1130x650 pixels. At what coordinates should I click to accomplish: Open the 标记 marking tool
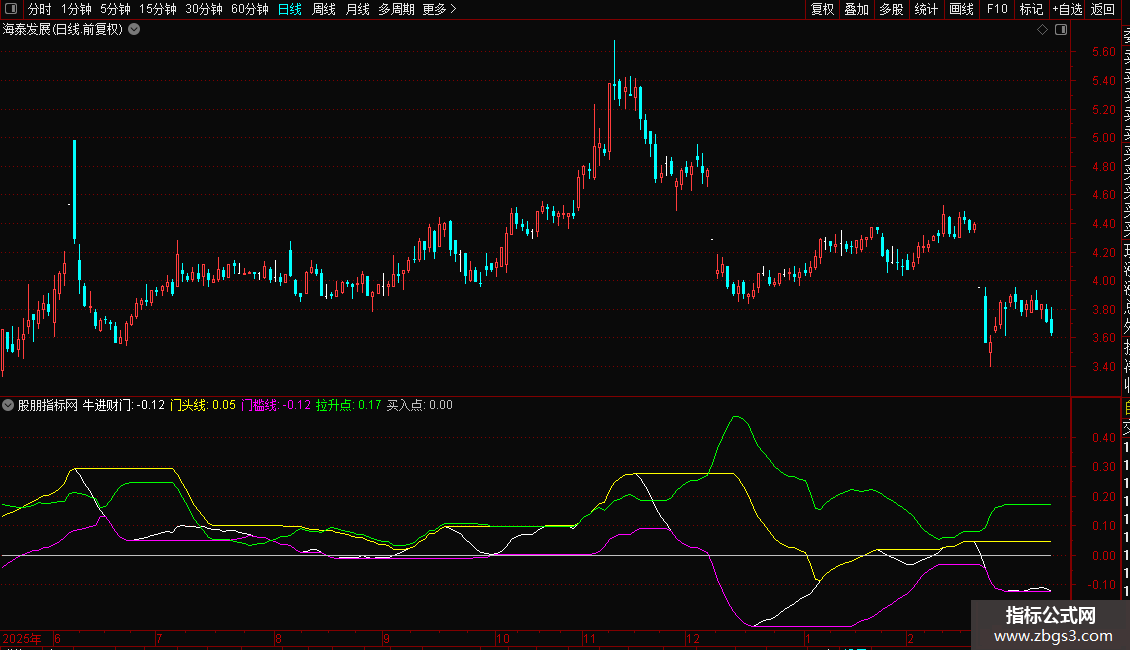point(1031,10)
